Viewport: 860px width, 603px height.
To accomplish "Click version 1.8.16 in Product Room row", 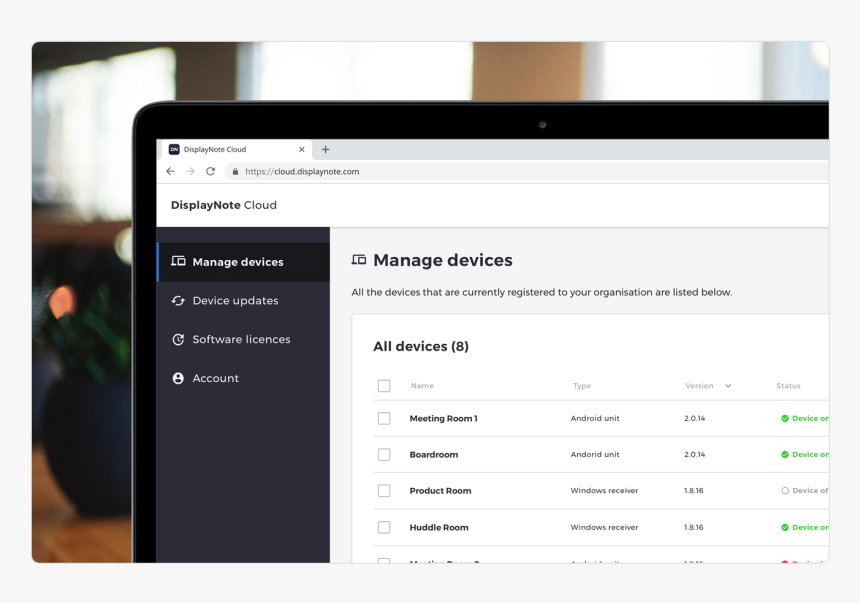I will click(x=694, y=491).
